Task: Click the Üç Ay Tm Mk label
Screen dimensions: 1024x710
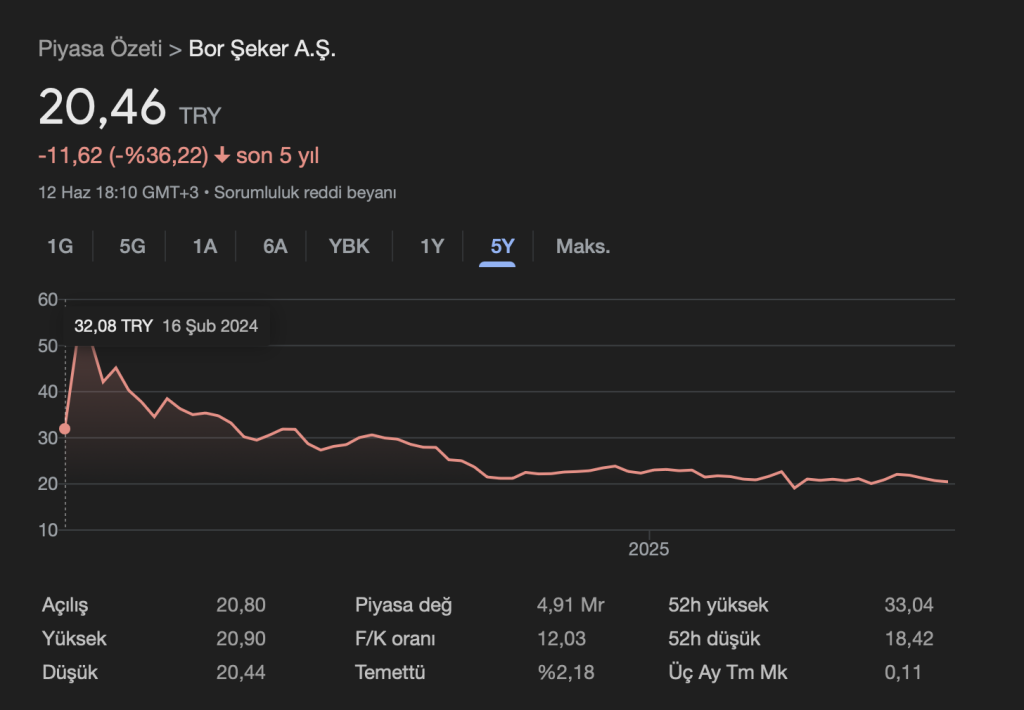Action: (728, 672)
